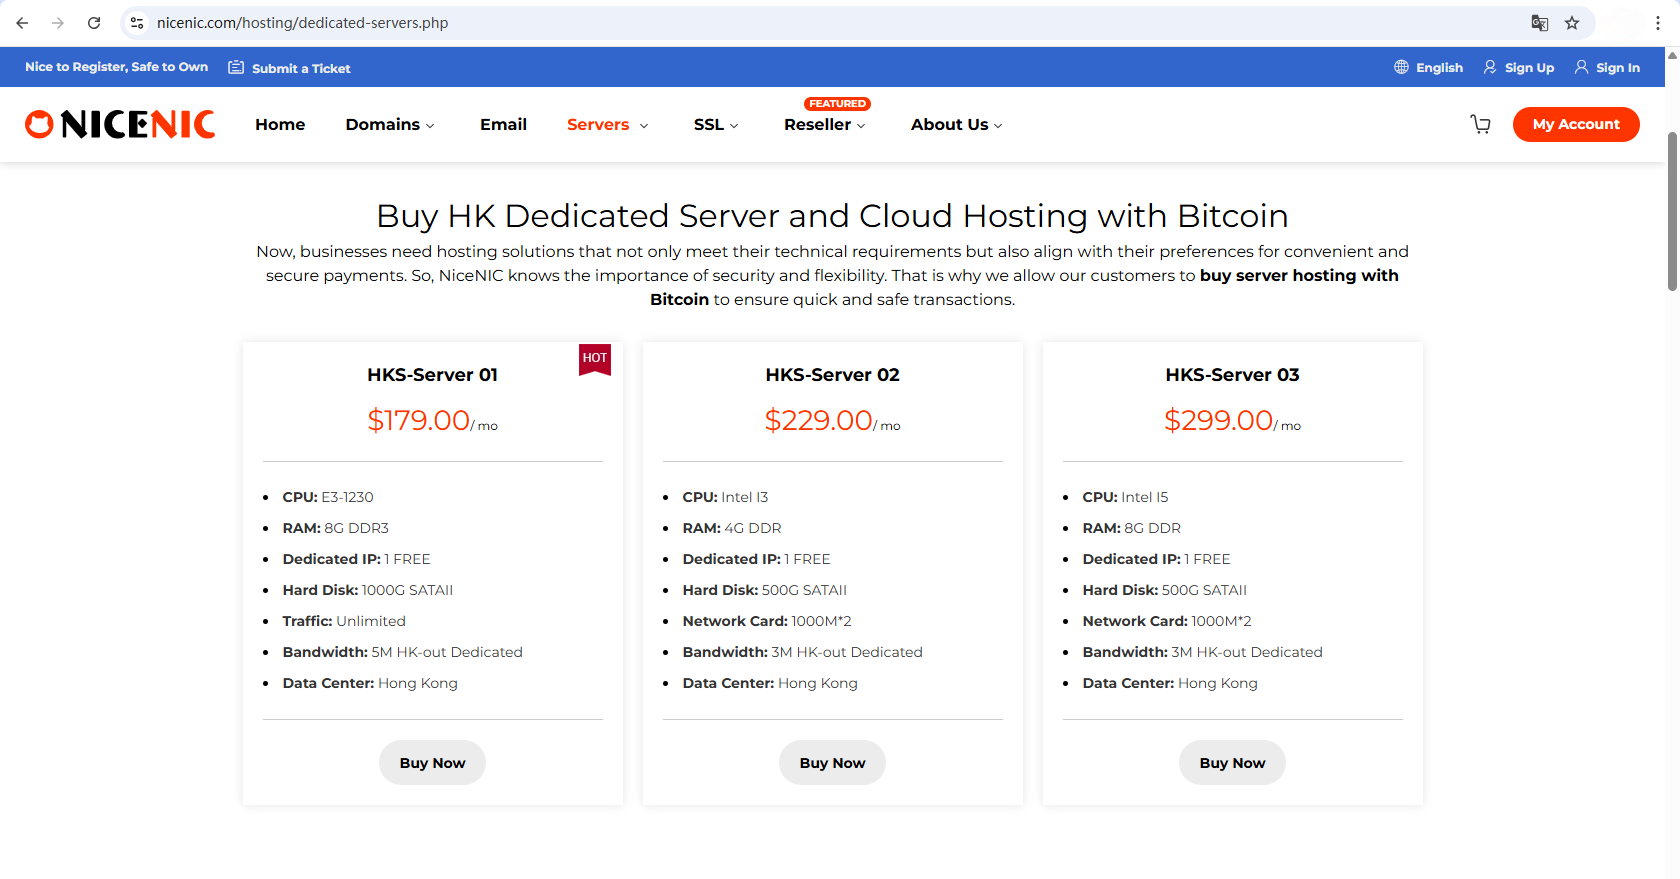Click 'CPU: E3-1230' spec line

[x=328, y=497]
